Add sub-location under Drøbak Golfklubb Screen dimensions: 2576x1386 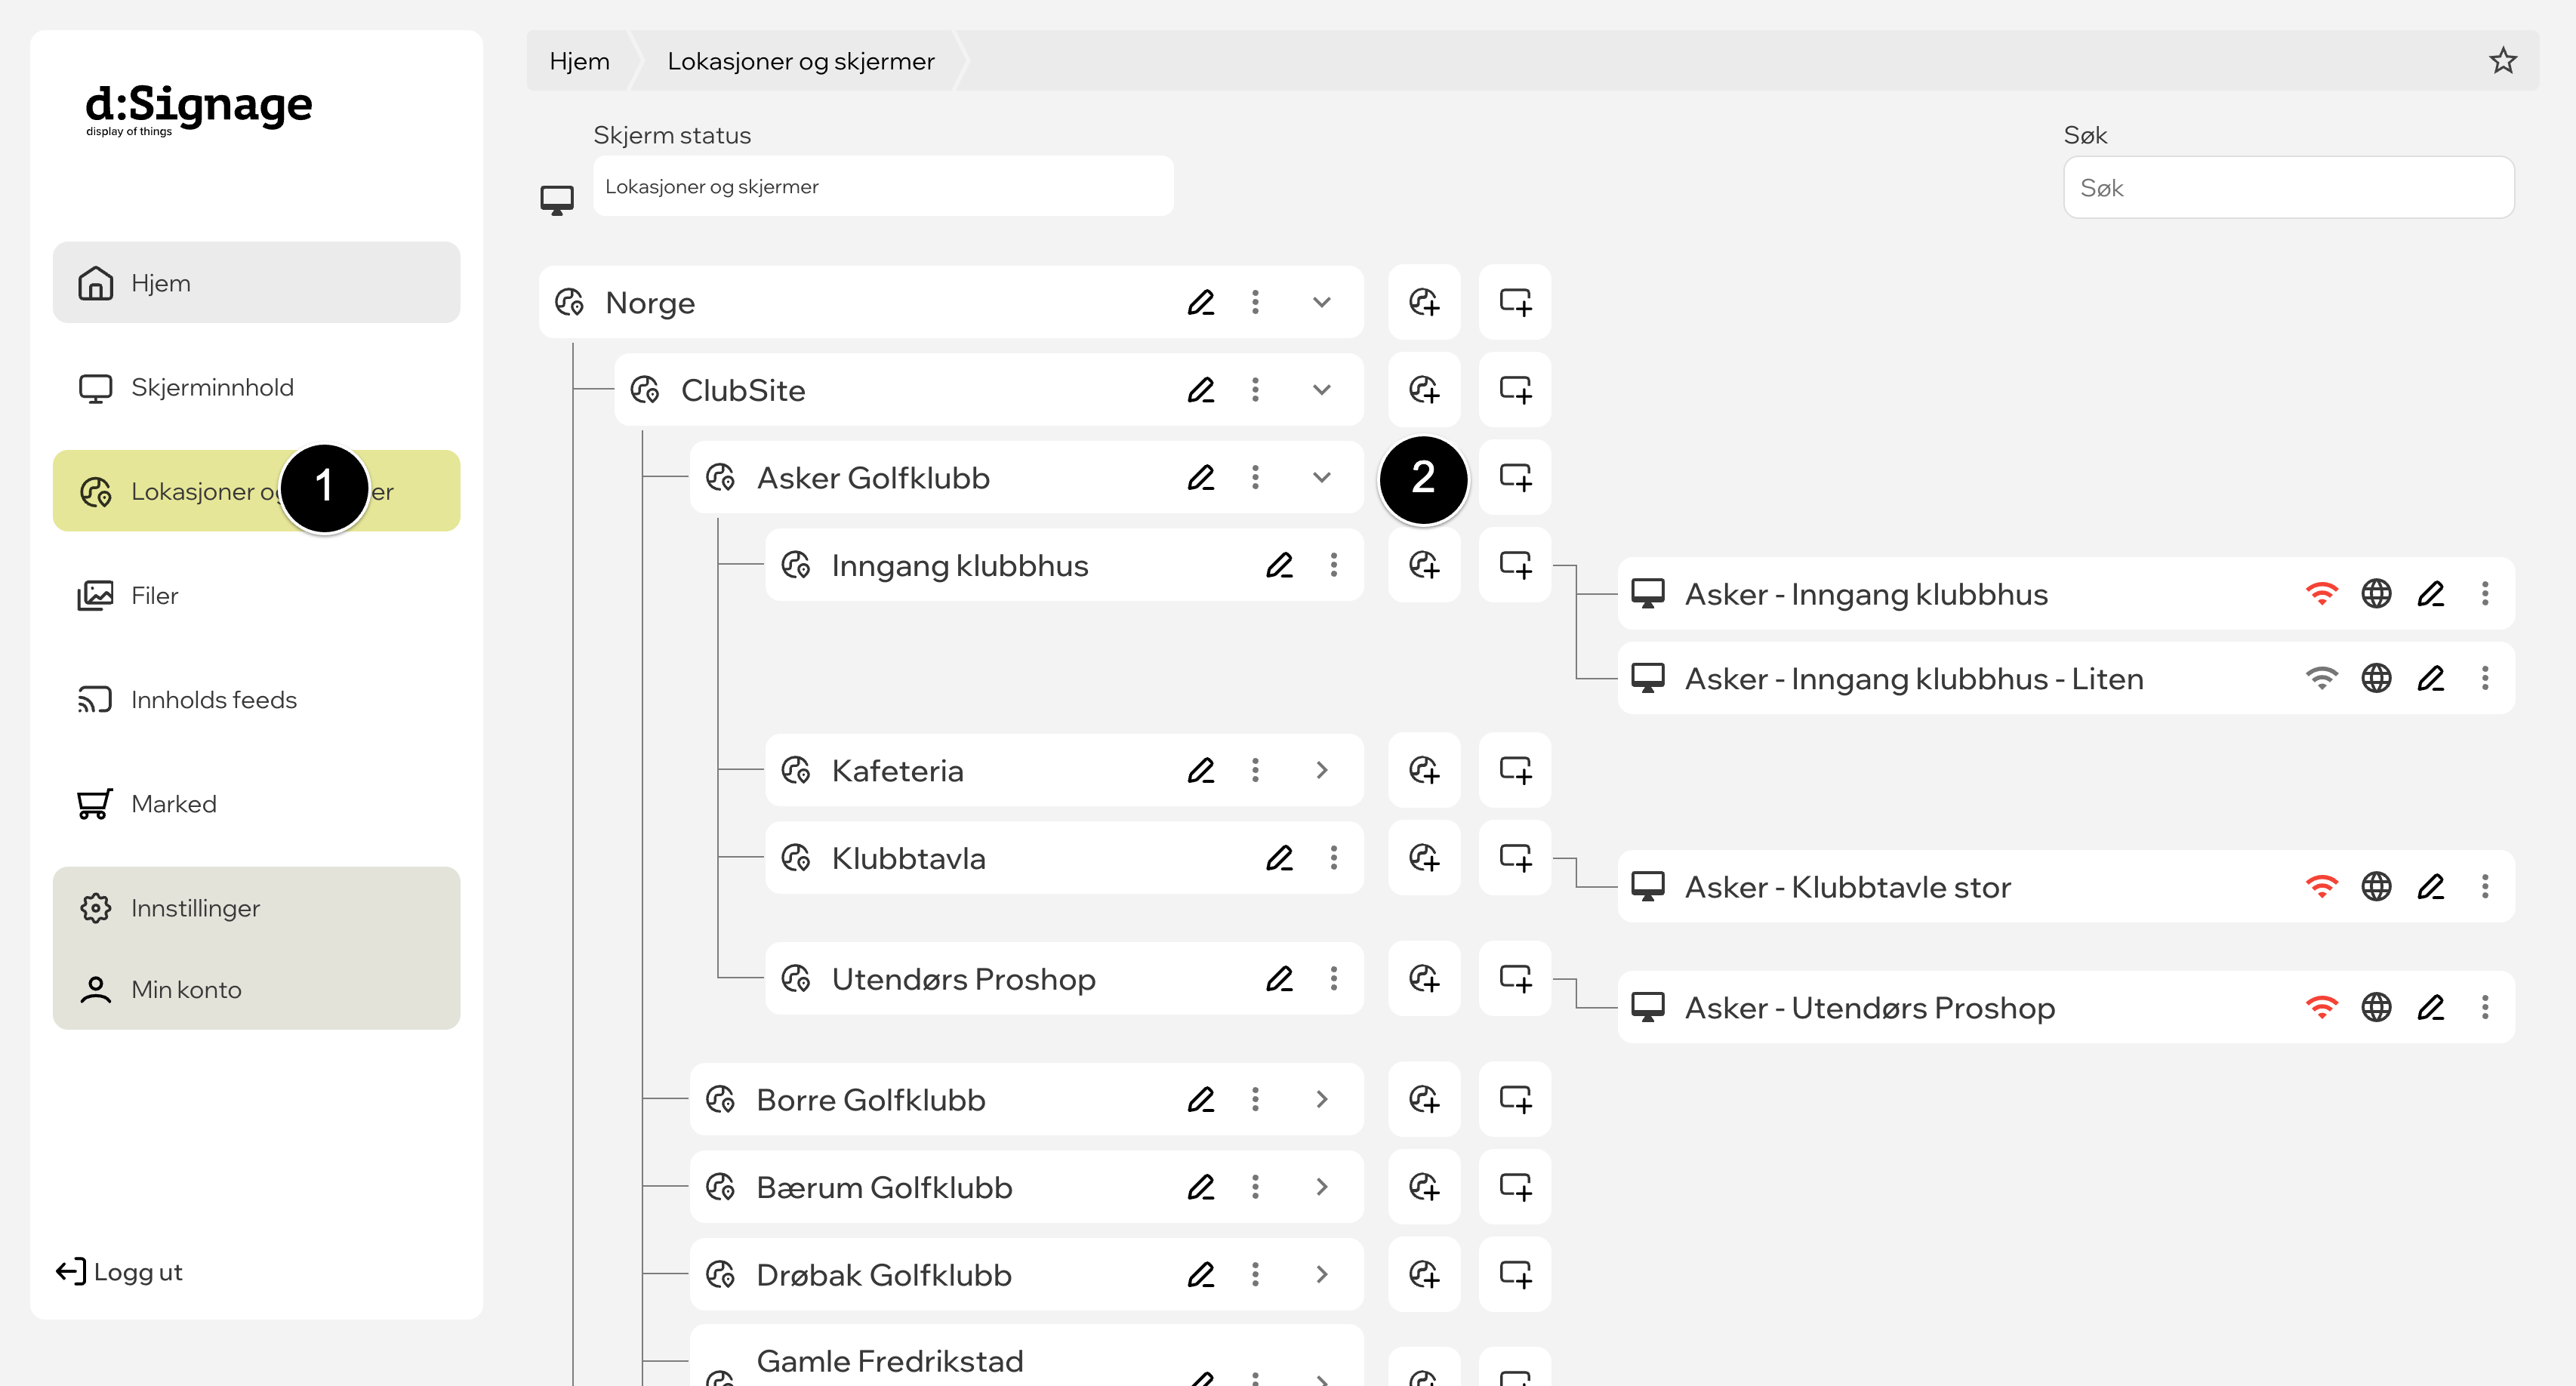[x=1423, y=1274]
